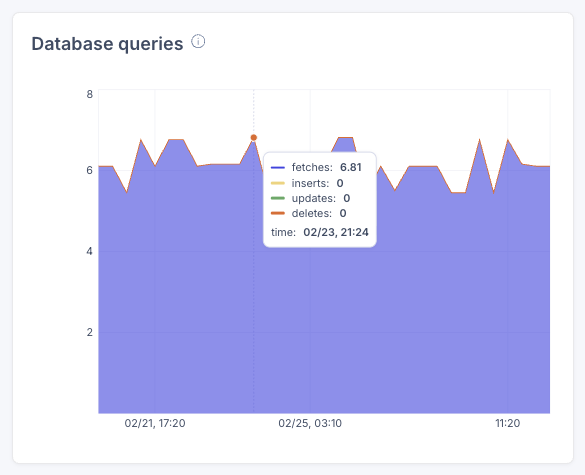Click the y-axis label 6
This screenshot has height=475, width=585.
90,170
